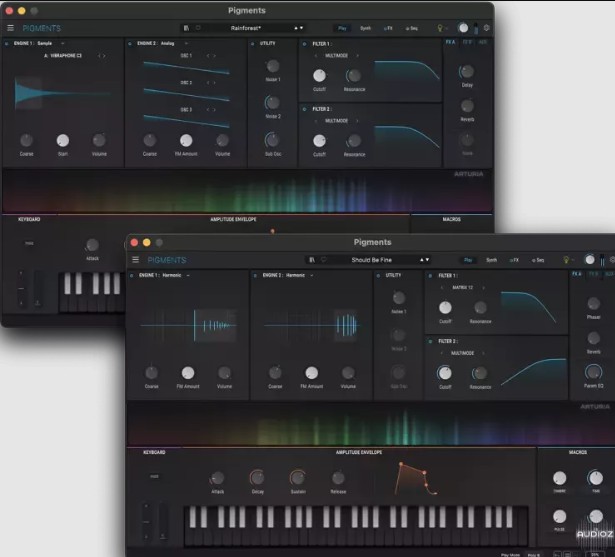This screenshot has height=557, width=615.
Task: Toggle Filter 1 power in Rainforest window
Action: coord(304,44)
